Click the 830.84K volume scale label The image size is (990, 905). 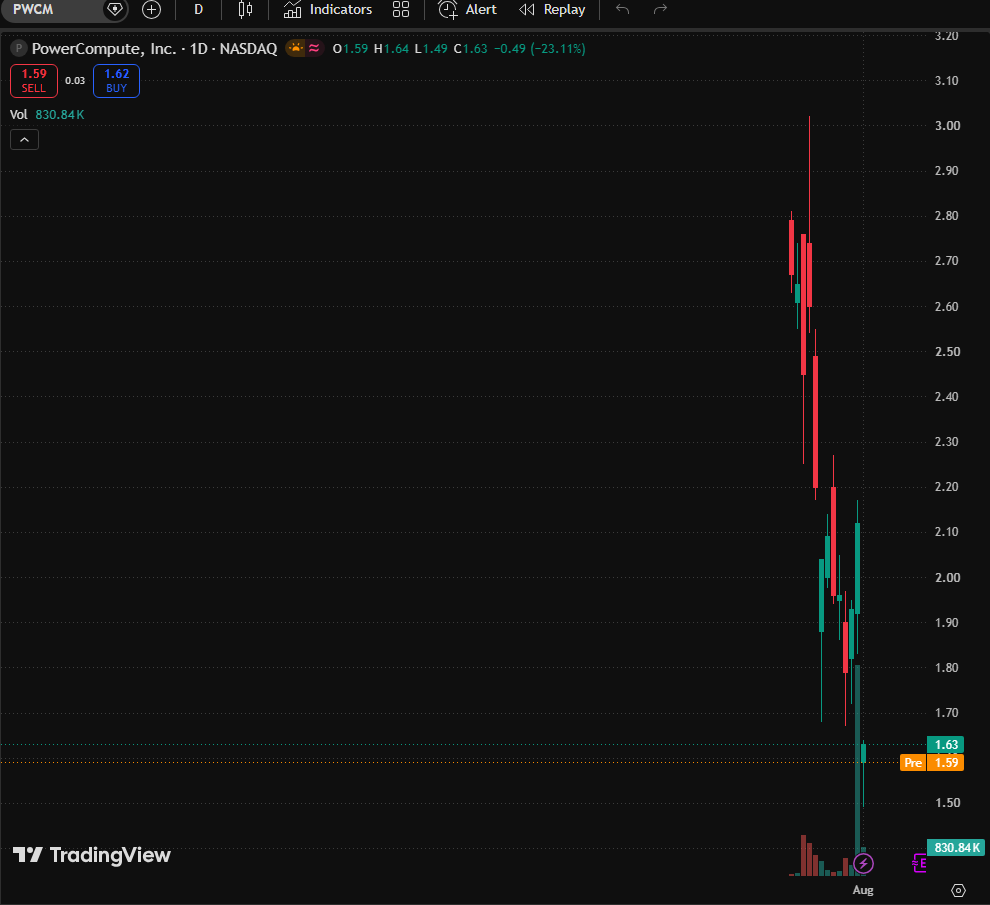pyautogui.click(x=956, y=848)
